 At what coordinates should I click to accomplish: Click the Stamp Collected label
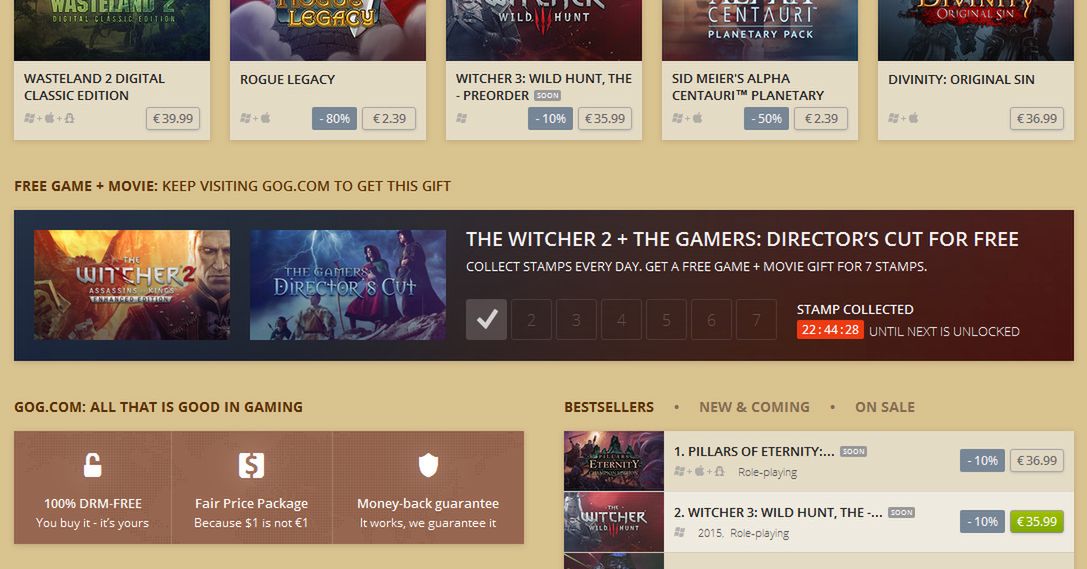(855, 310)
